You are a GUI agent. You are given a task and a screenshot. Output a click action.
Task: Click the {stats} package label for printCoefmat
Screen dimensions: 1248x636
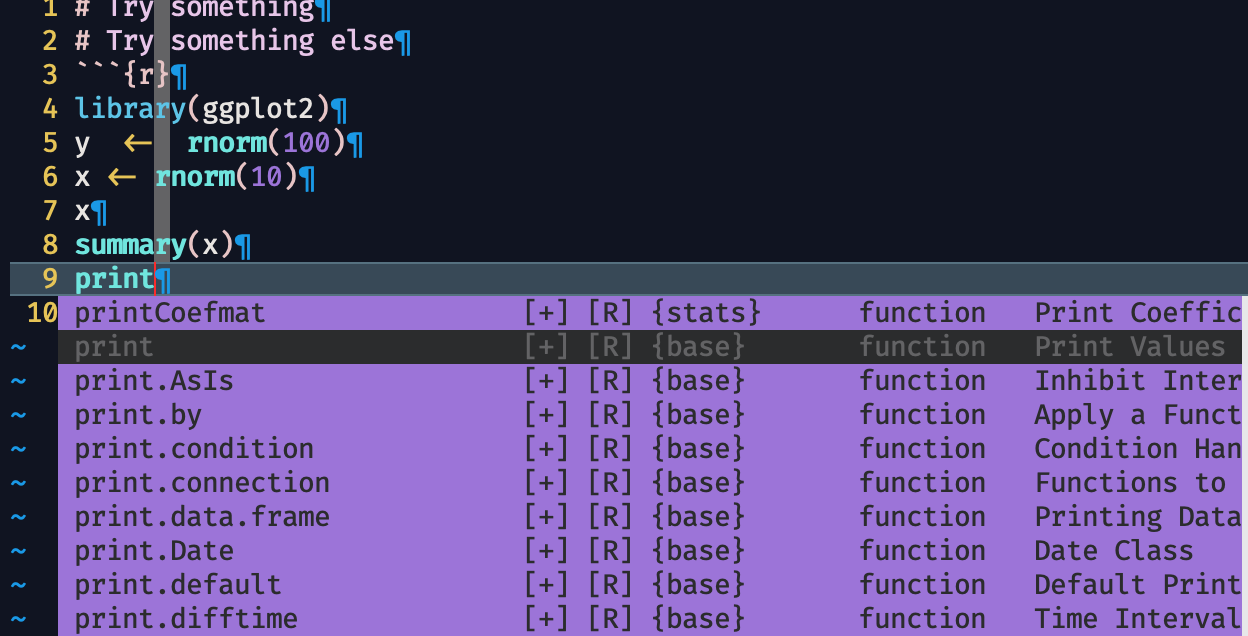click(706, 313)
